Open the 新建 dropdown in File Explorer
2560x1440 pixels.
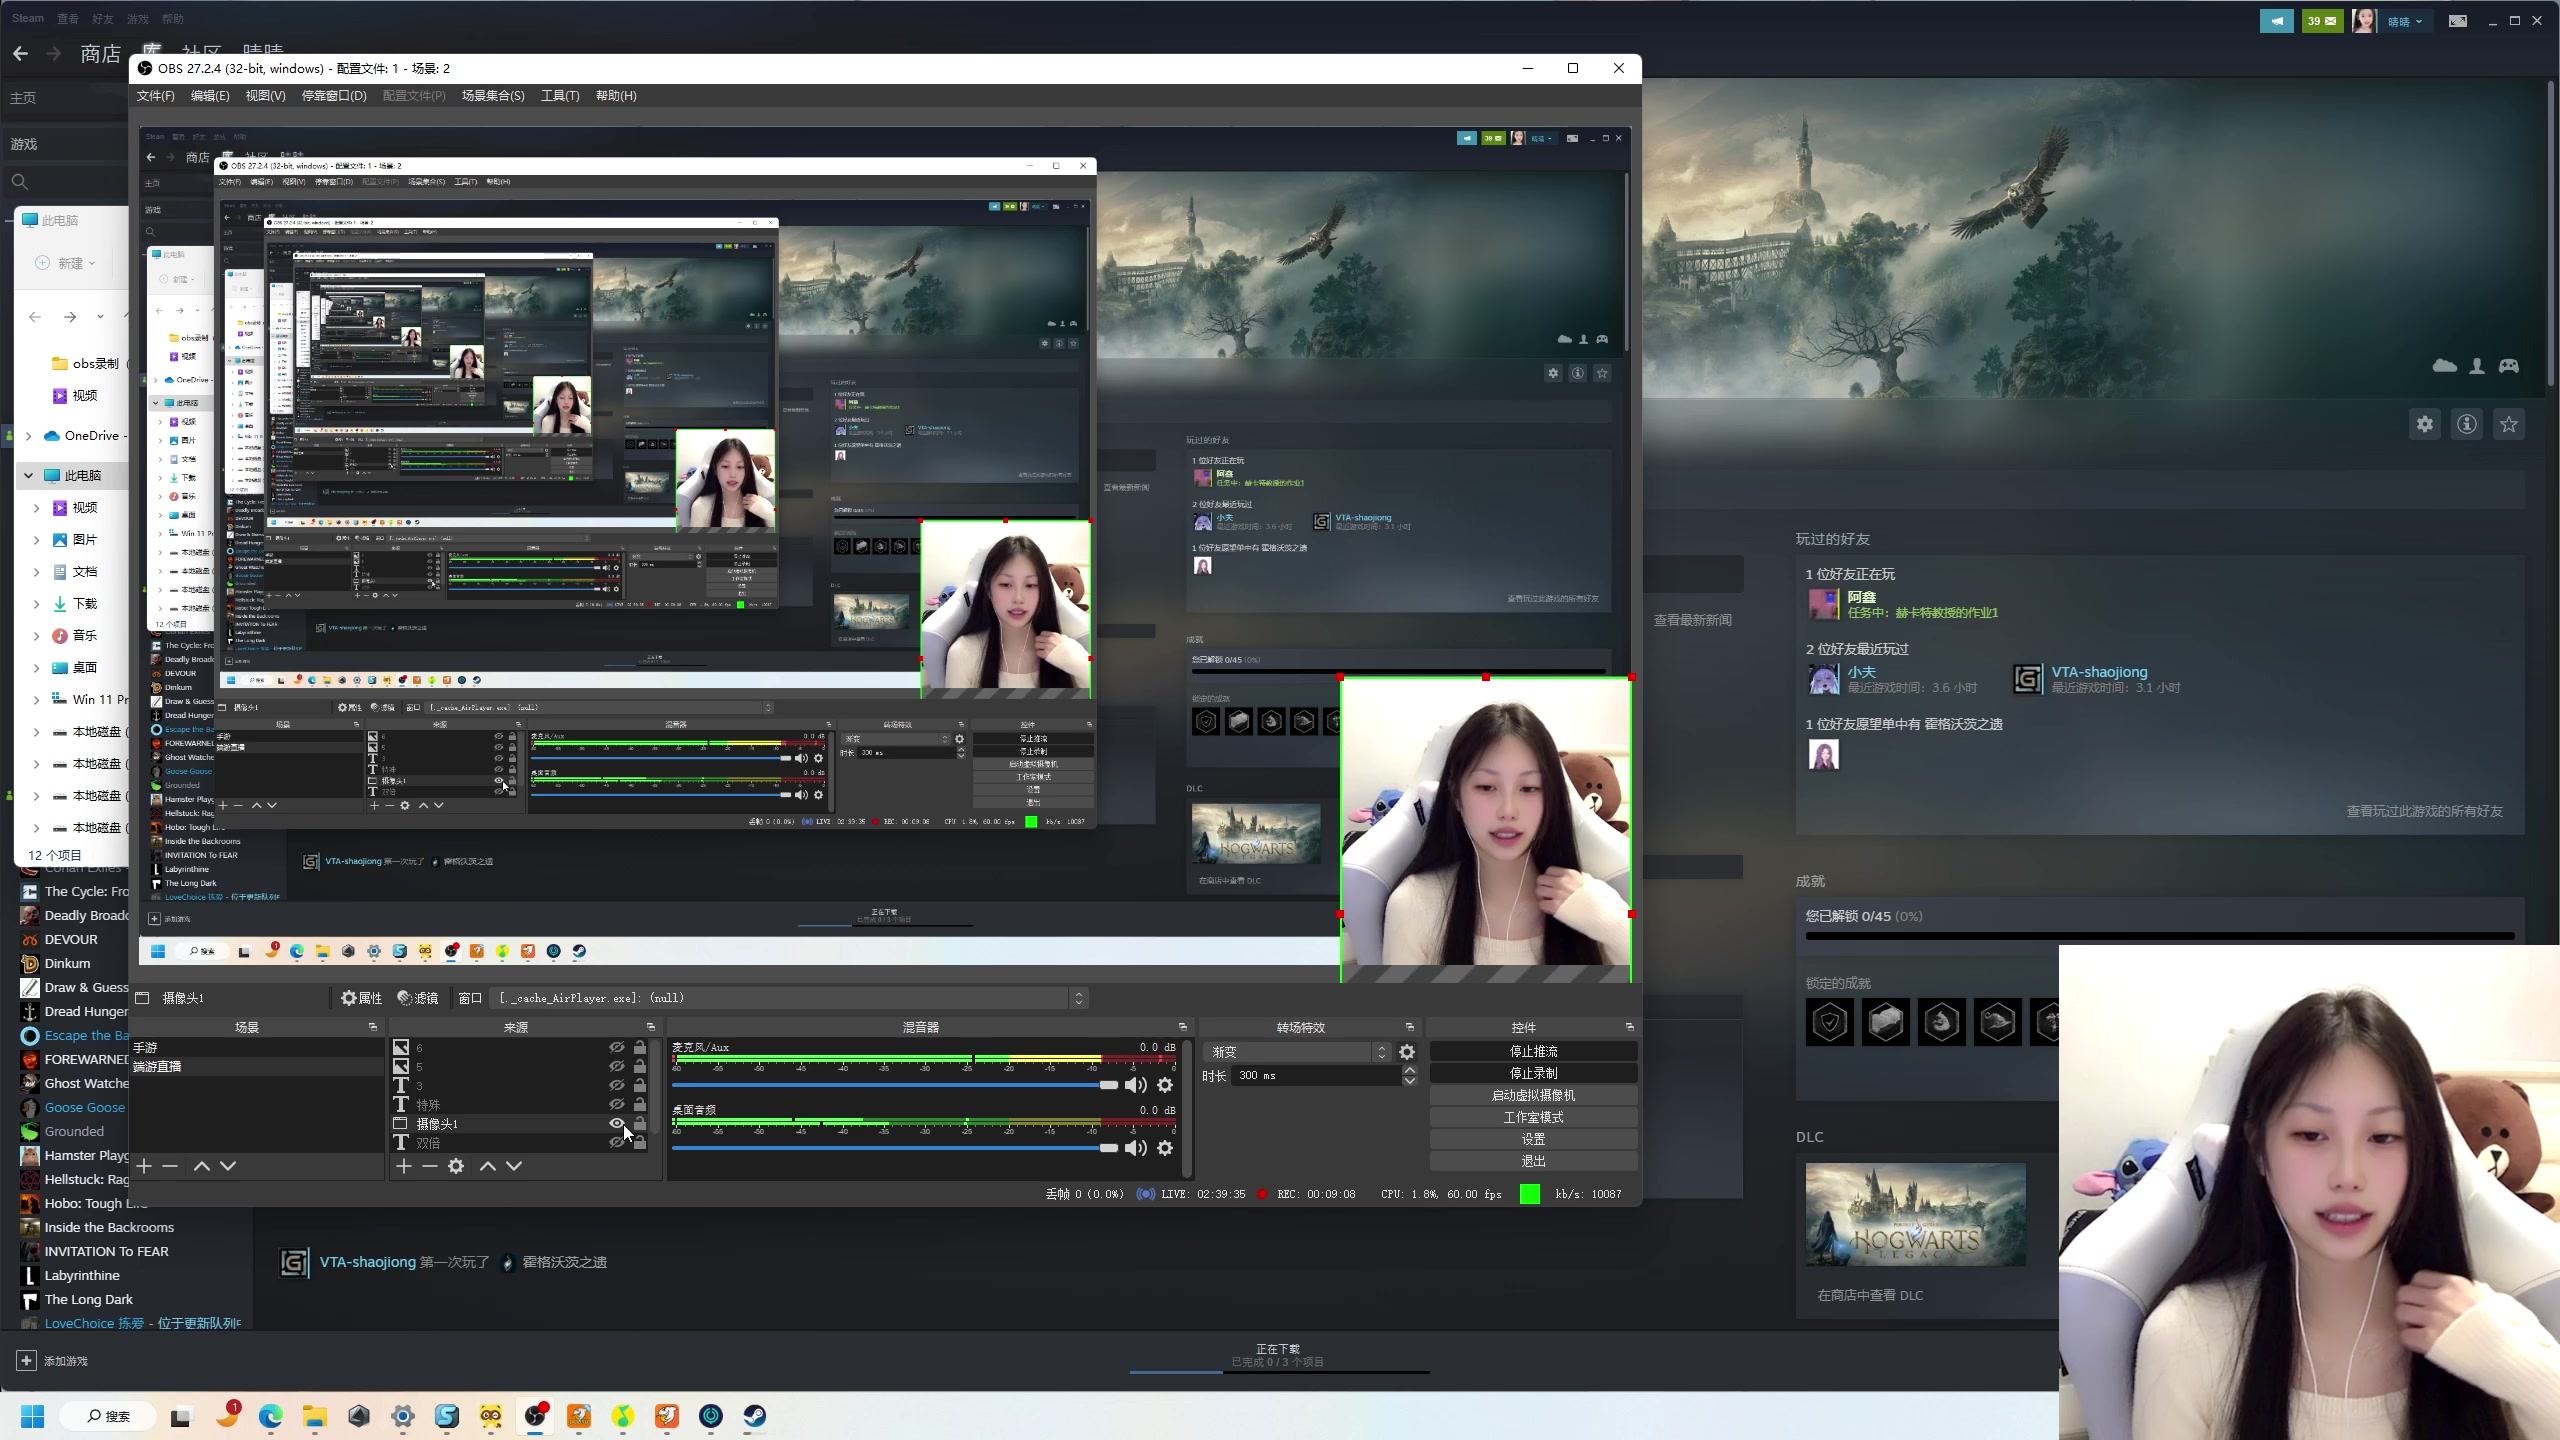click(66, 263)
